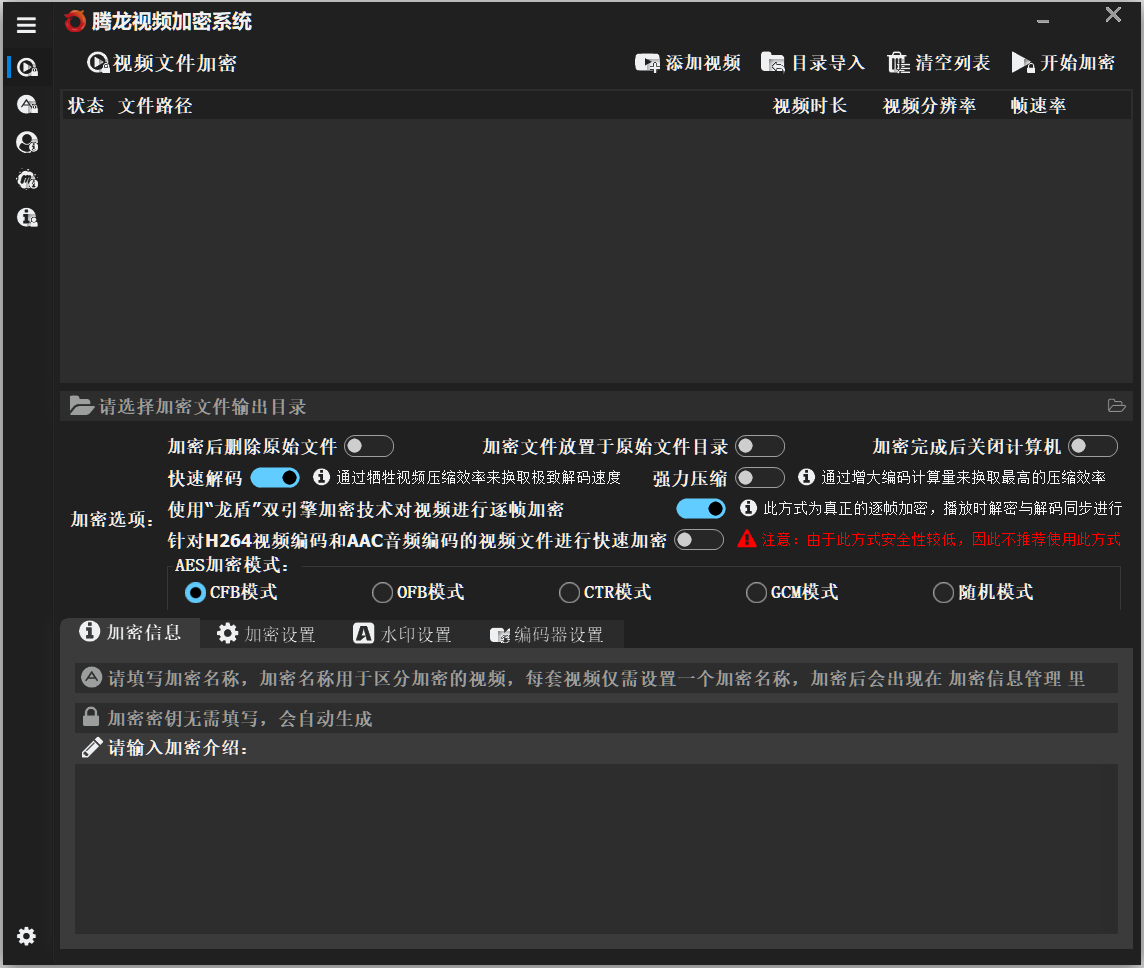Click the folder browse icon for output directory
This screenshot has height=968, width=1144.
point(1116,406)
